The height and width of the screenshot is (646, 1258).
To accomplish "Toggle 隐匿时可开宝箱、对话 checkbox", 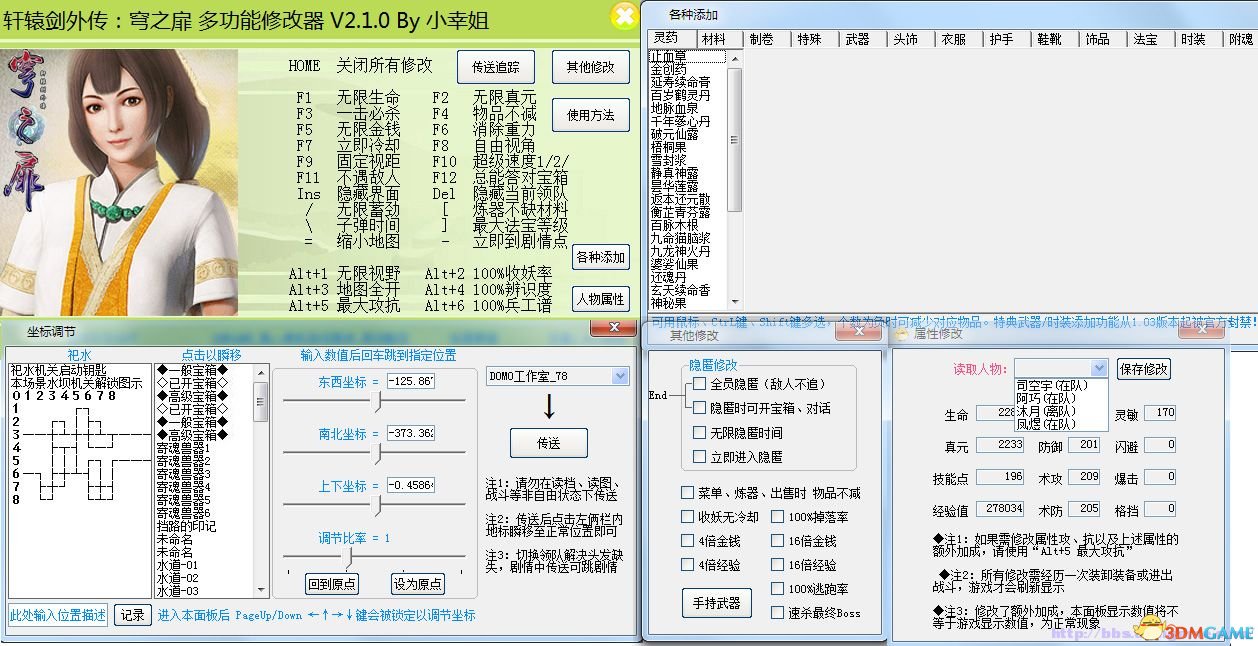I will coord(700,408).
